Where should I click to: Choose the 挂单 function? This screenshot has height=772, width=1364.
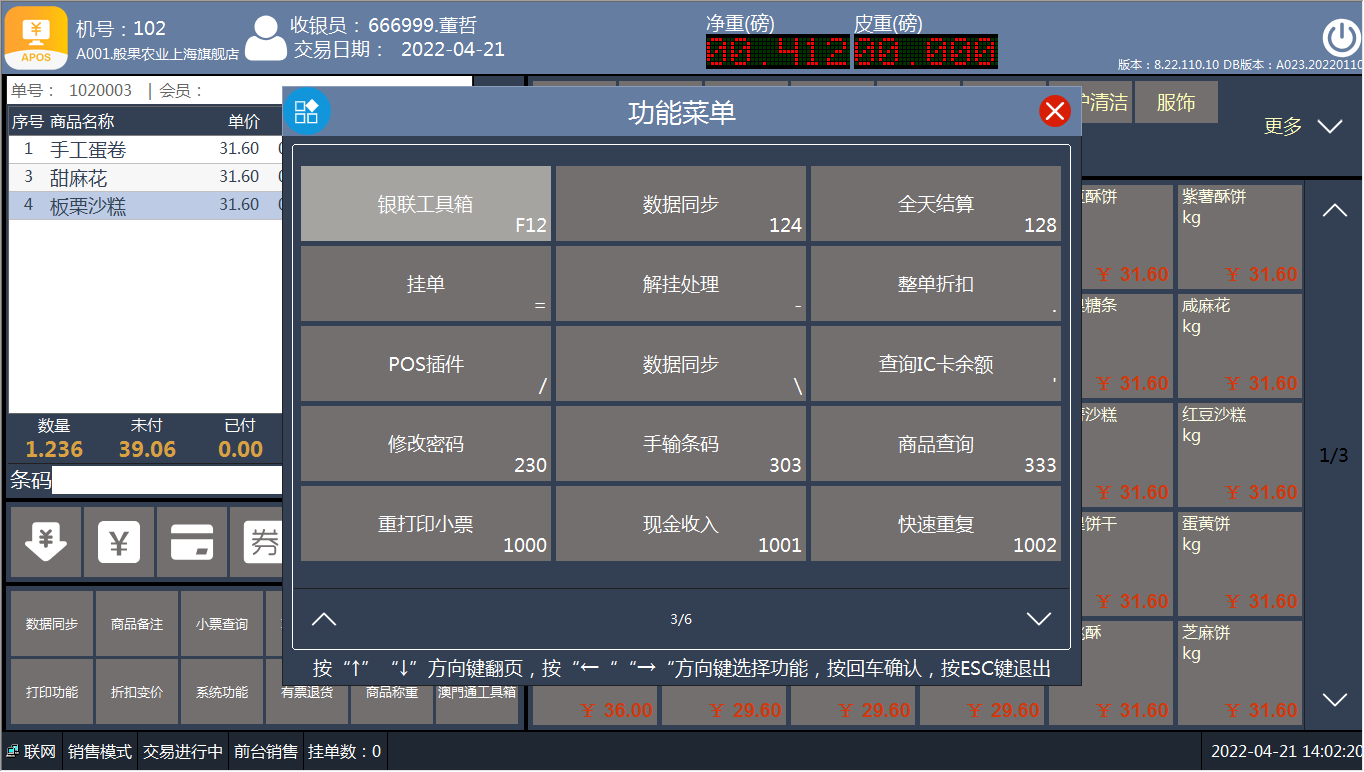[426, 284]
